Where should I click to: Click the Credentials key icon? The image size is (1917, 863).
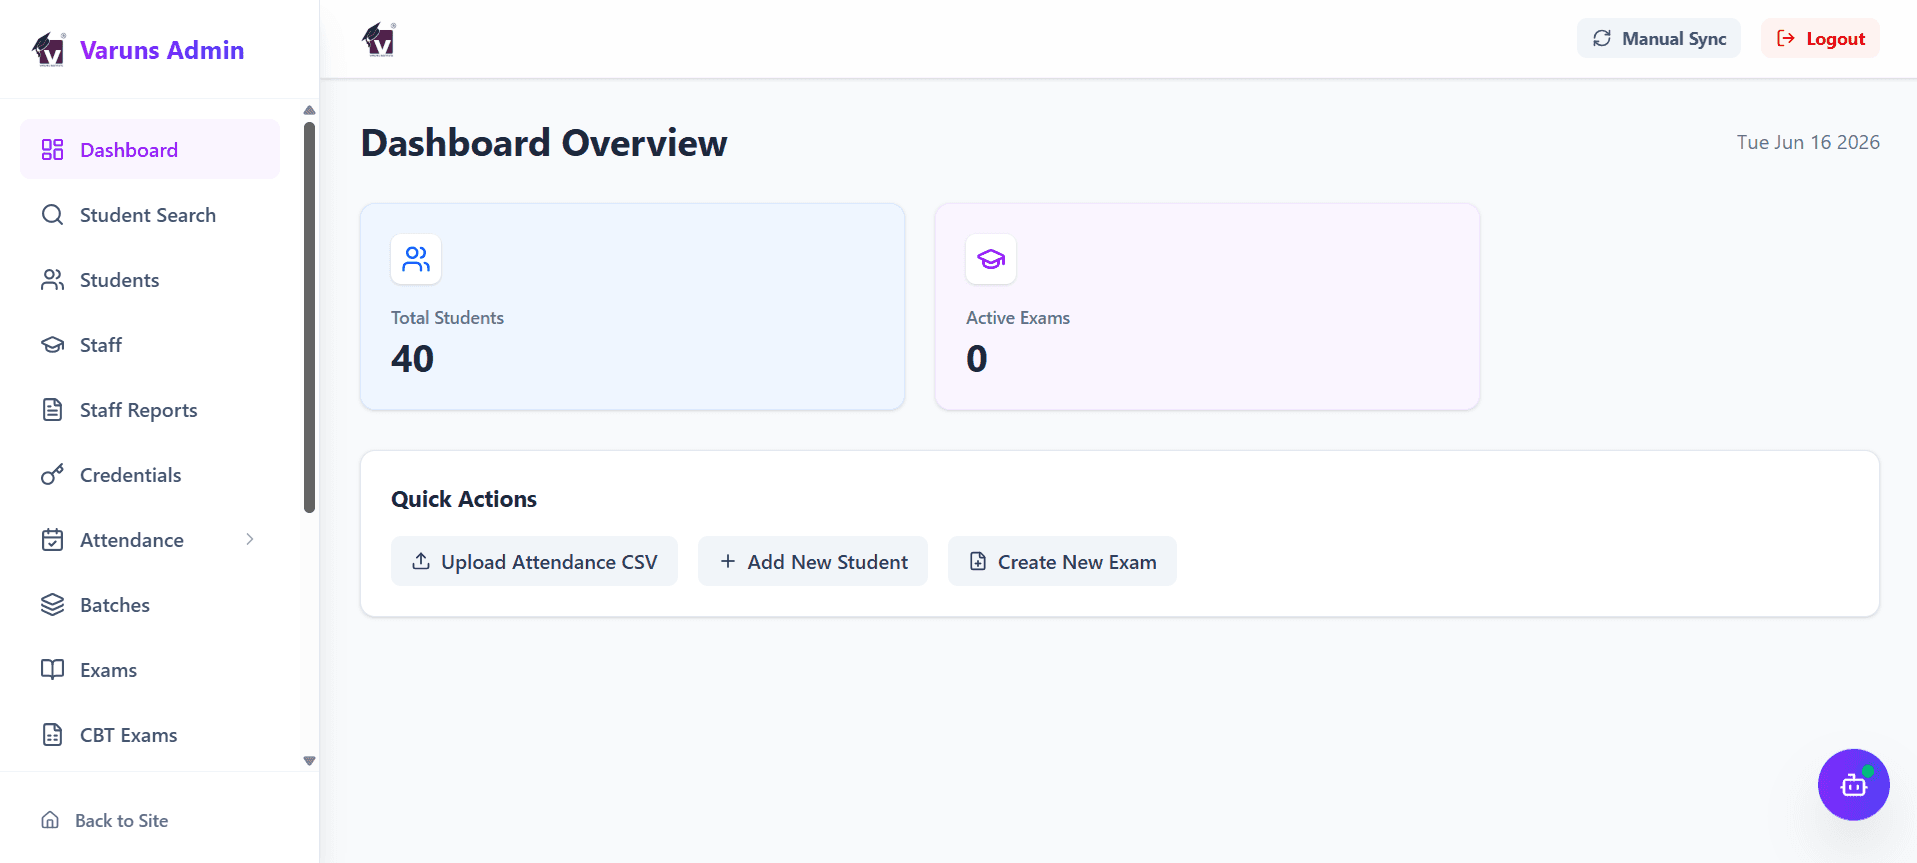coord(52,475)
